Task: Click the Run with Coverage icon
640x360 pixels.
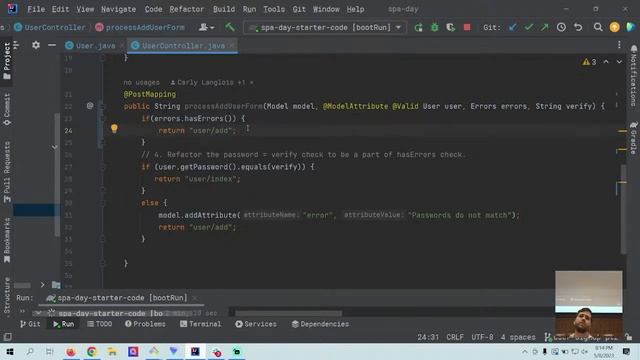Action: tap(451, 27)
